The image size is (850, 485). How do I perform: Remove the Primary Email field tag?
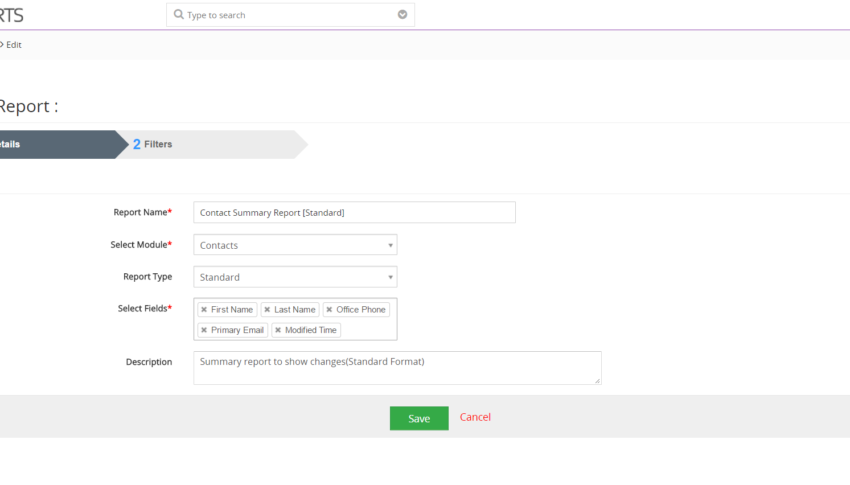(x=204, y=330)
